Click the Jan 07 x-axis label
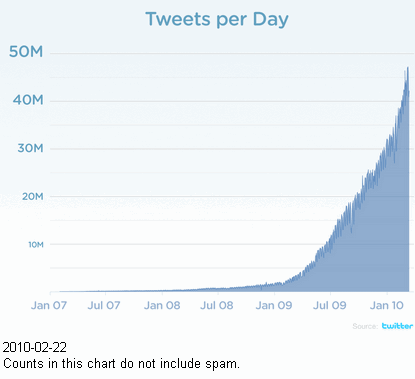This screenshot has height=379, width=415. 49,305
